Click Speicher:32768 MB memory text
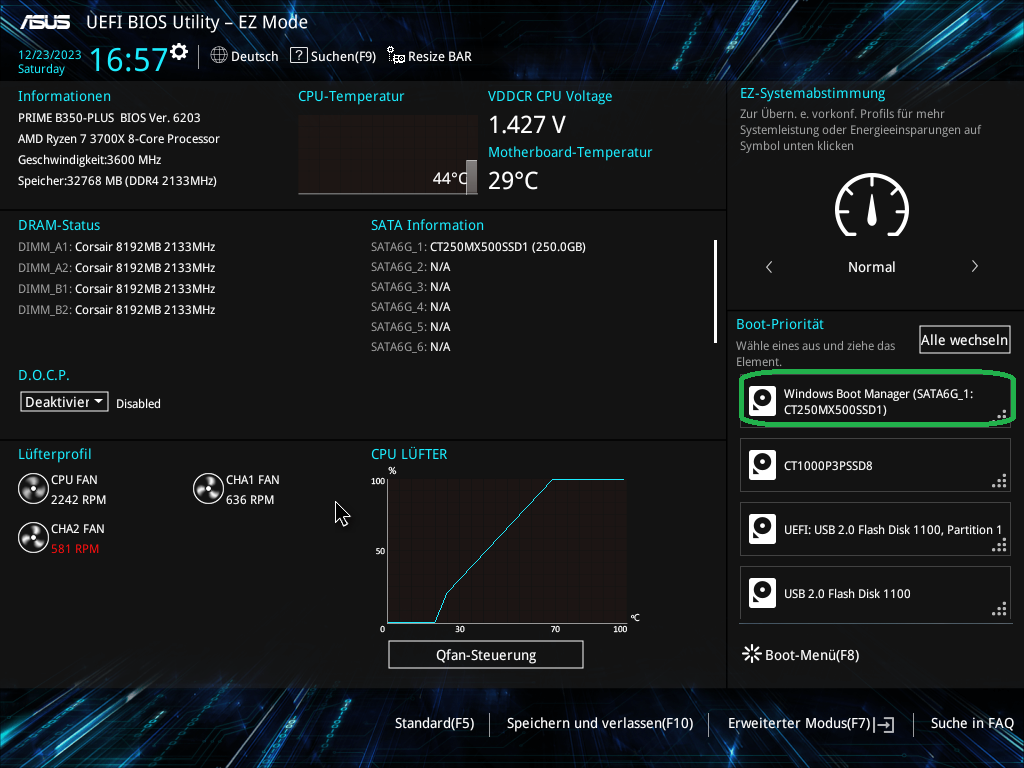Image resolution: width=1024 pixels, height=768 pixels. point(118,180)
